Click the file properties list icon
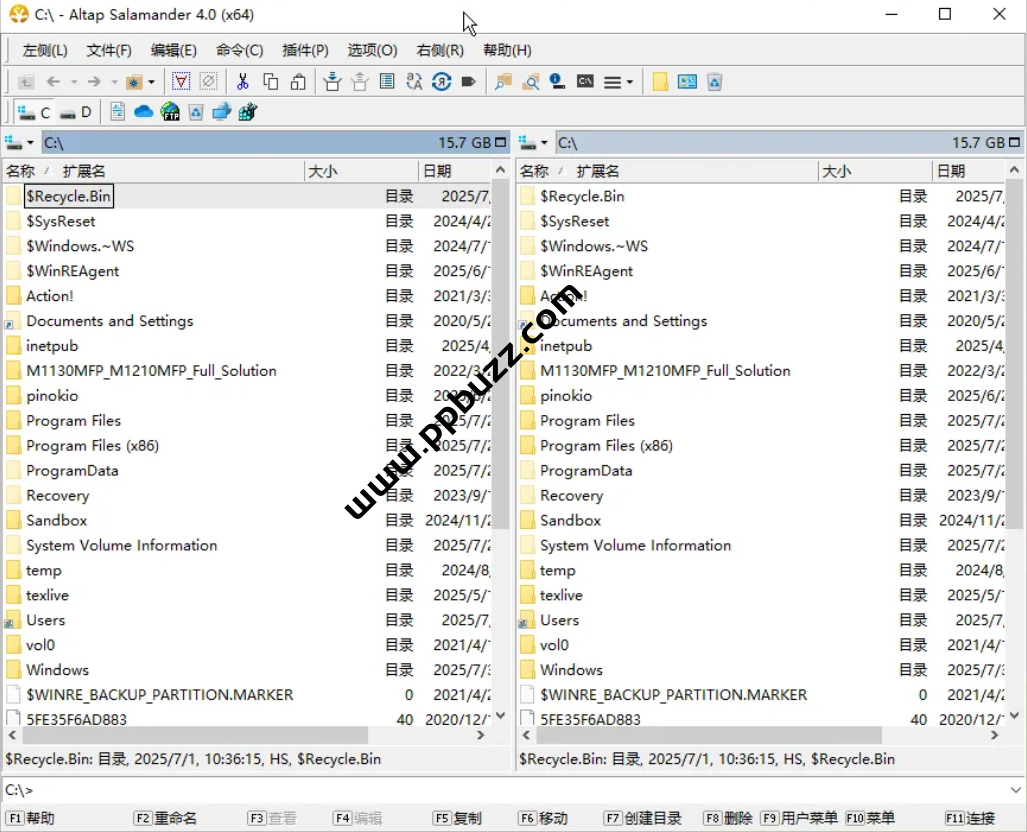The width and height of the screenshot is (1027, 832). [387, 82]
